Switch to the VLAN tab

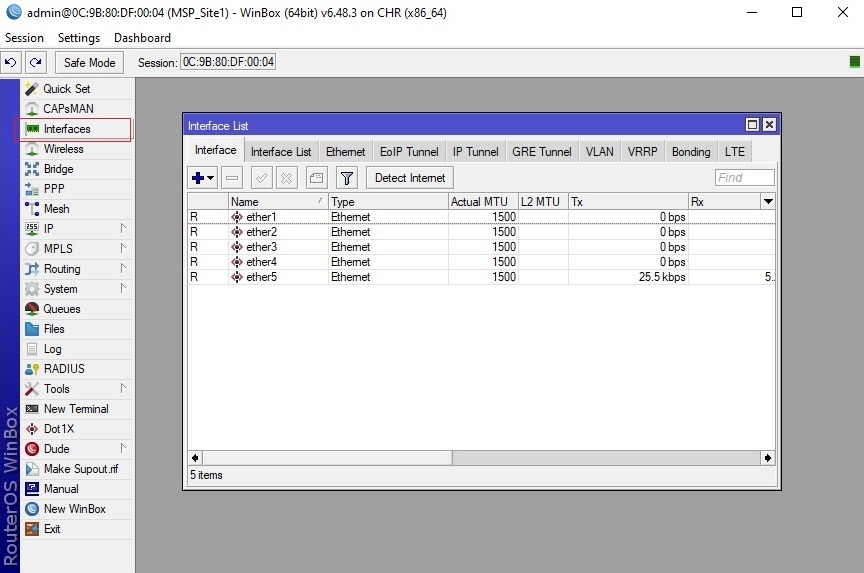coord(600,152)
